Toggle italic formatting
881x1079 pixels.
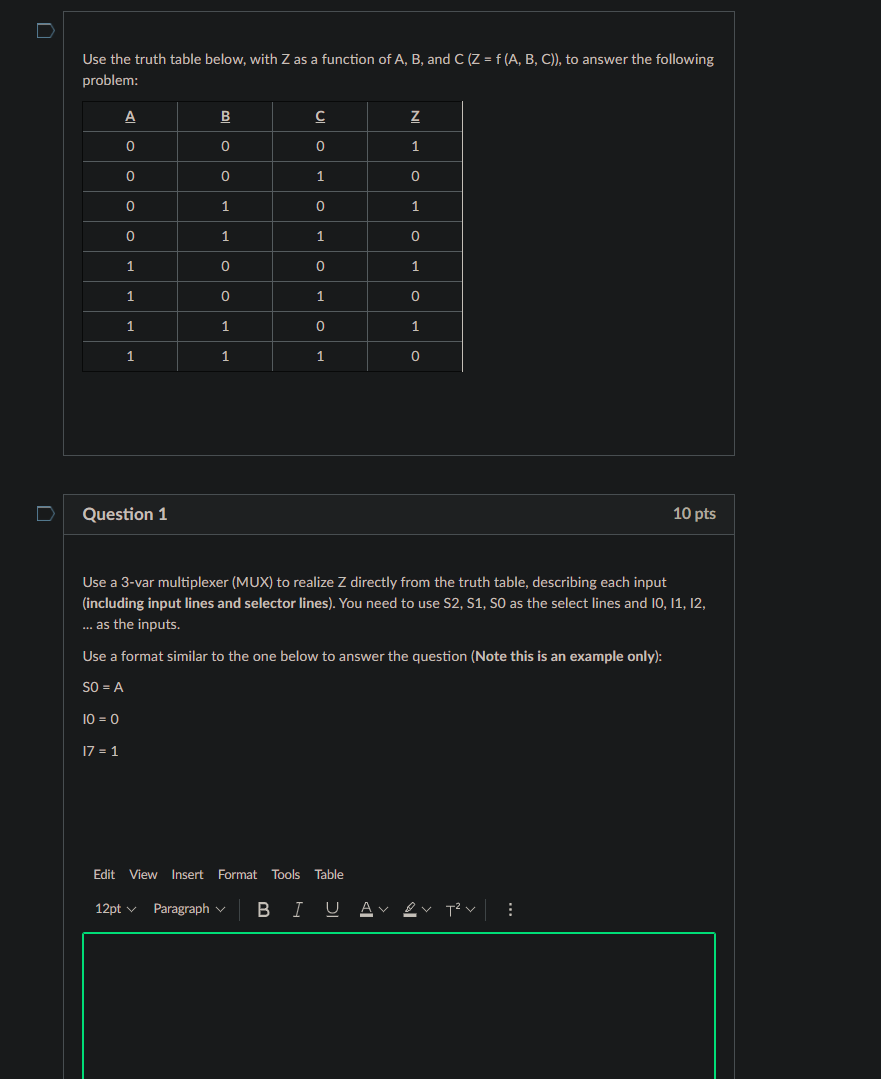297,909
